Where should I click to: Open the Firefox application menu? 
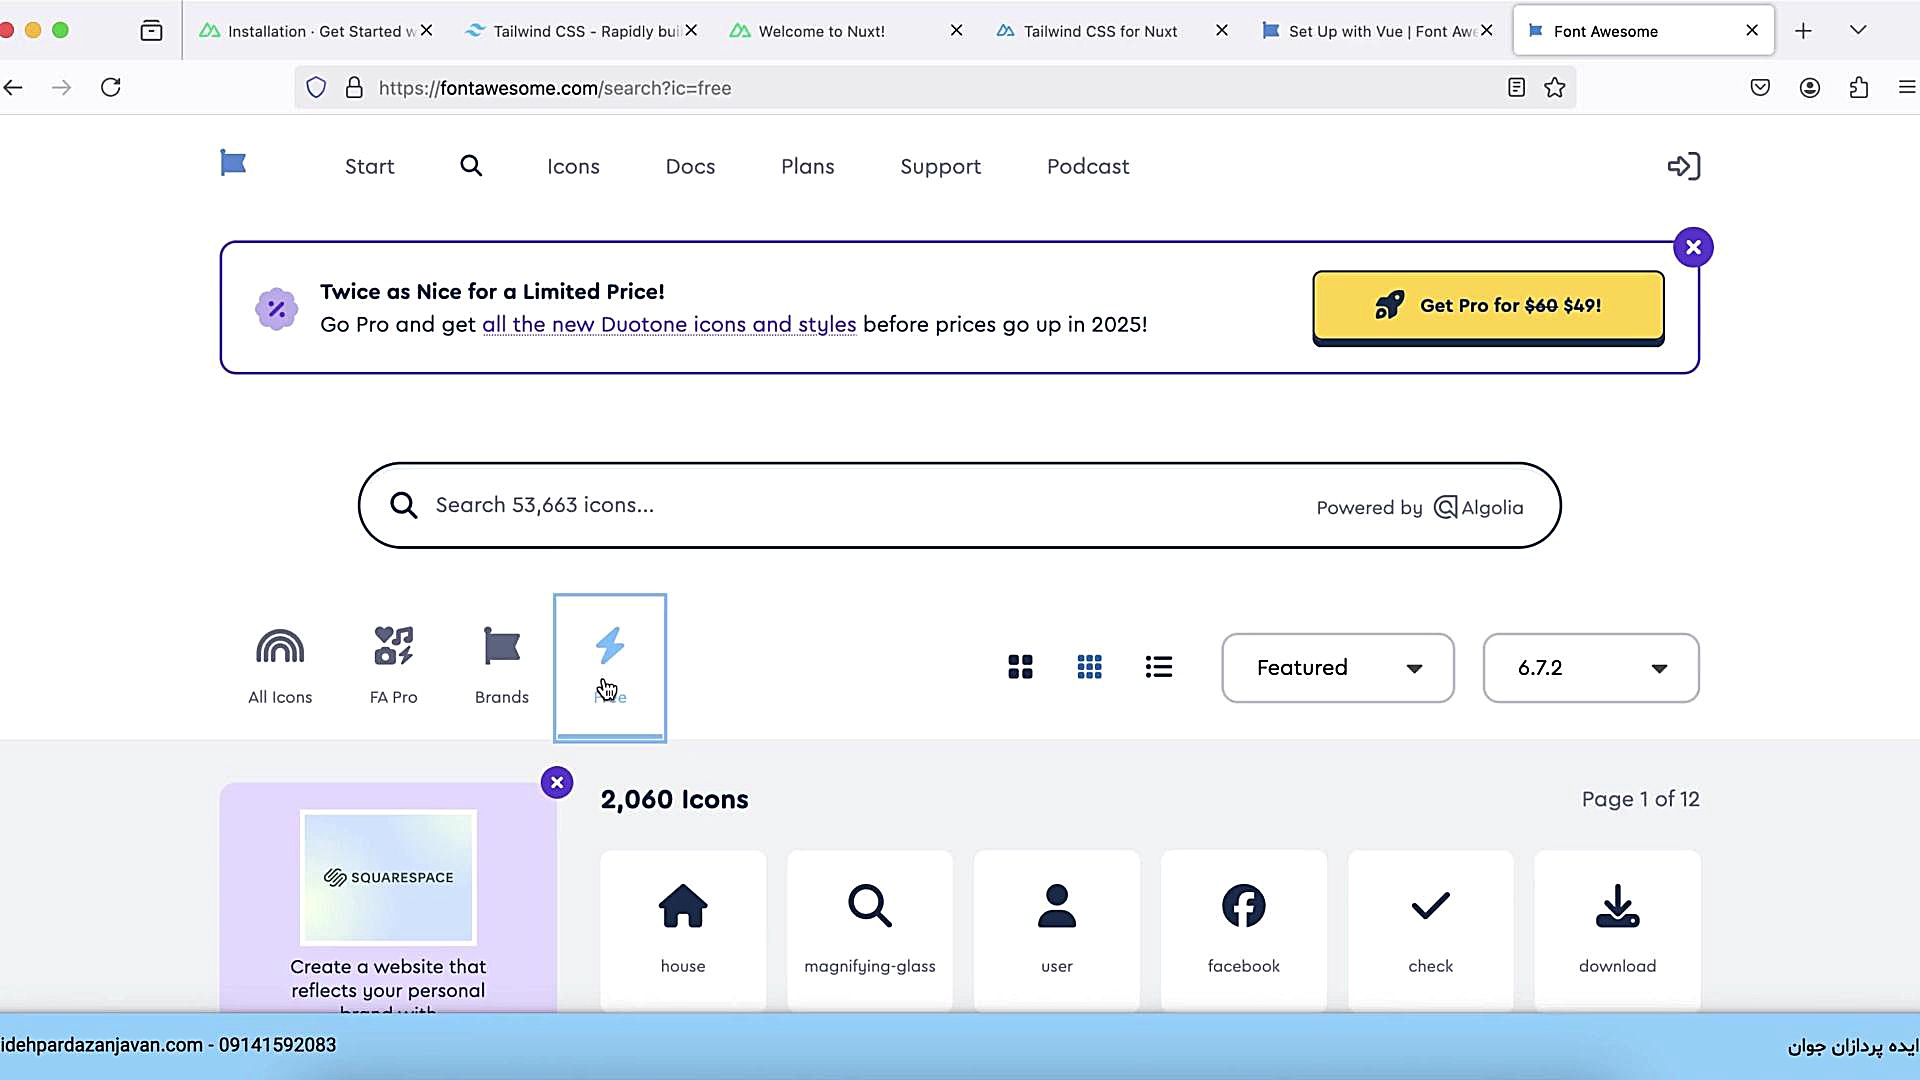click(1907, 88)
